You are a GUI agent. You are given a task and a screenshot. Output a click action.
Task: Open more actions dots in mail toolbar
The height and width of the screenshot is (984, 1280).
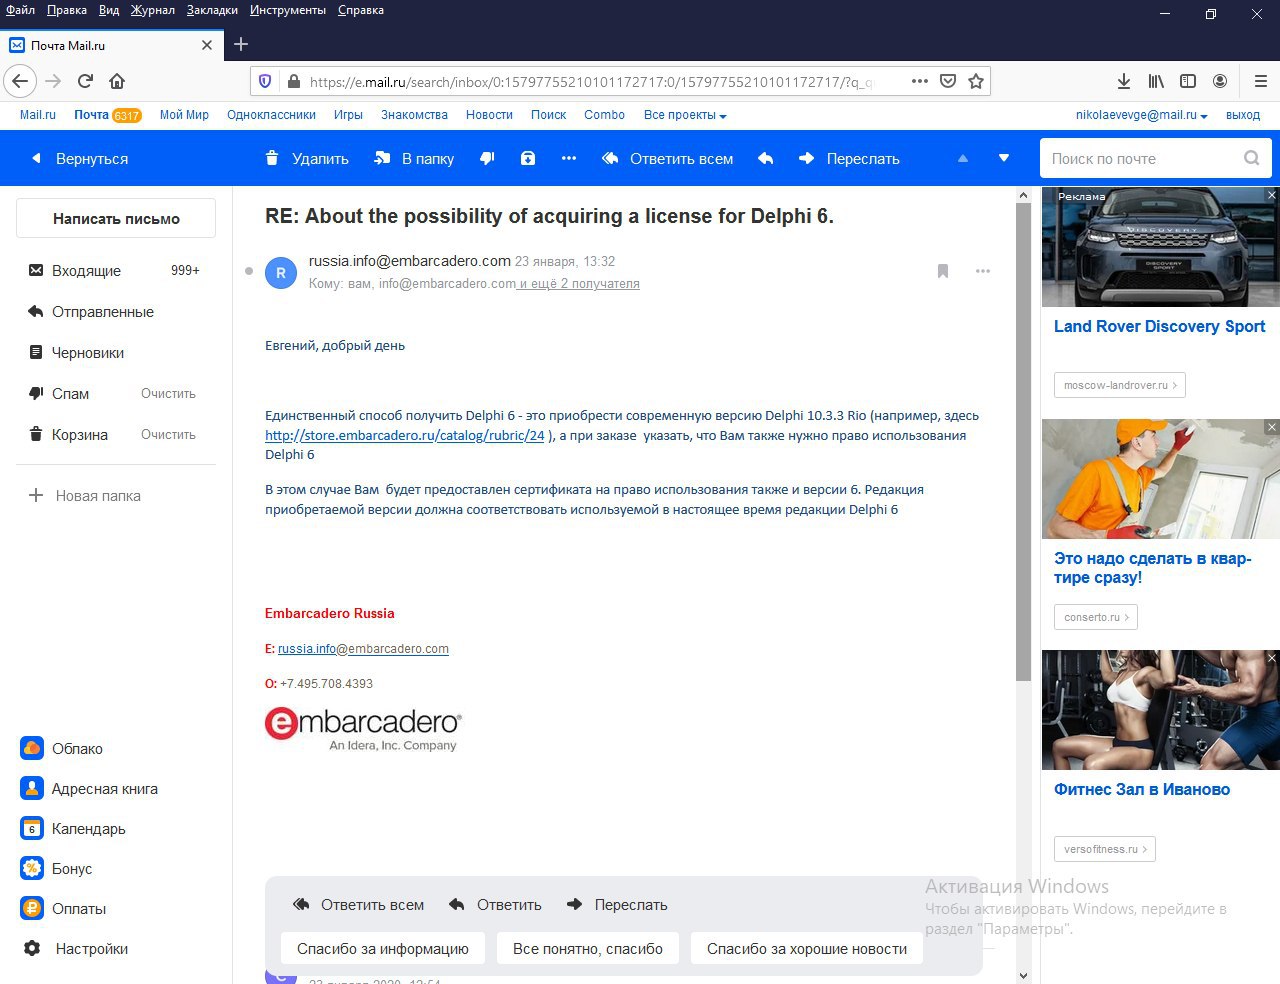tap(569, 158)
